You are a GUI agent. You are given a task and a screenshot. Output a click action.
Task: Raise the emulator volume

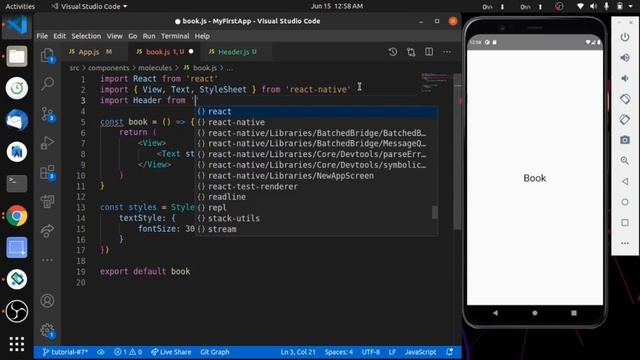click(x=625, y=58)
